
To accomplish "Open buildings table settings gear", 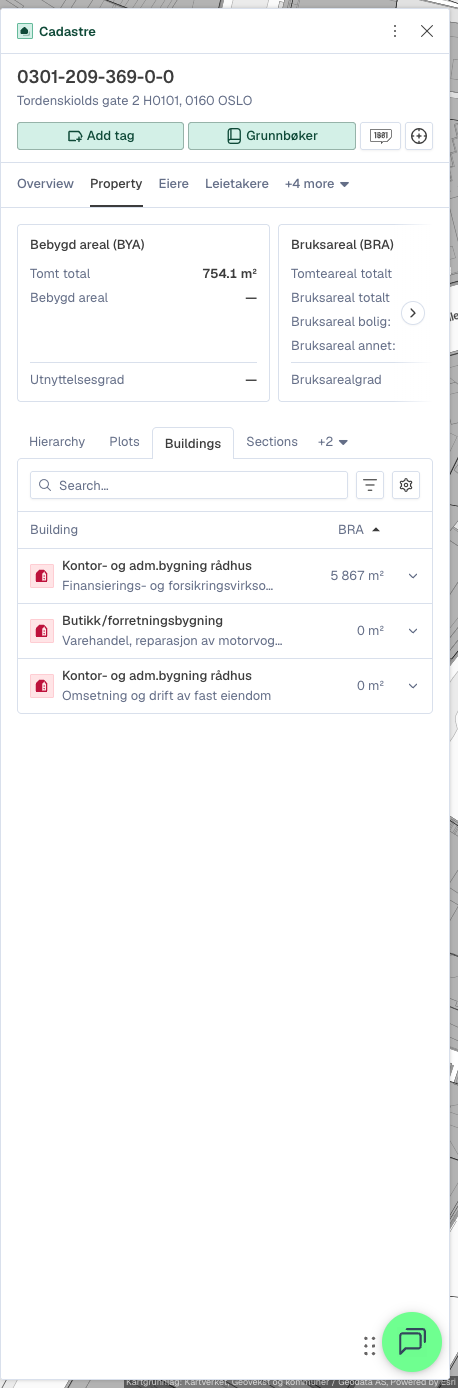I will click(x=406, y=485).
